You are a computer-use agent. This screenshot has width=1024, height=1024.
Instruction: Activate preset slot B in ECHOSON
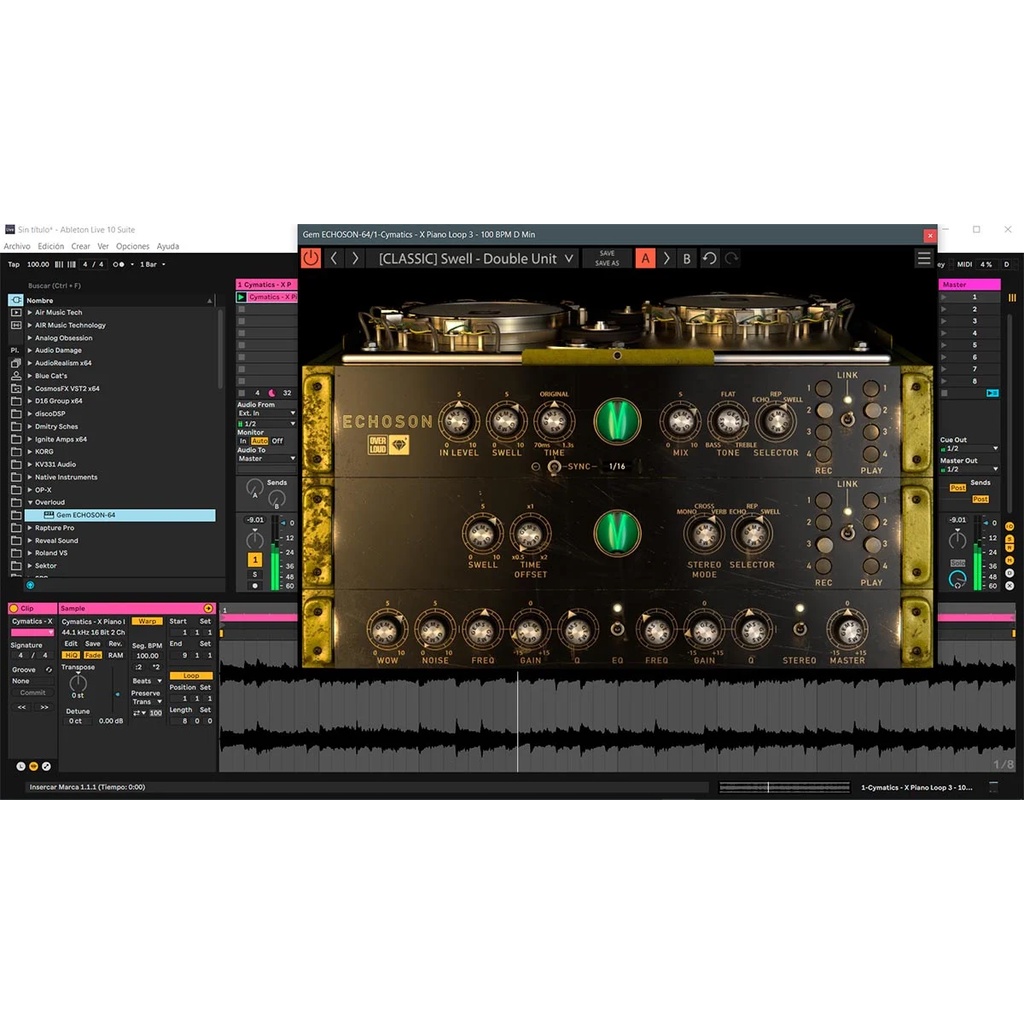click(686, 259)
